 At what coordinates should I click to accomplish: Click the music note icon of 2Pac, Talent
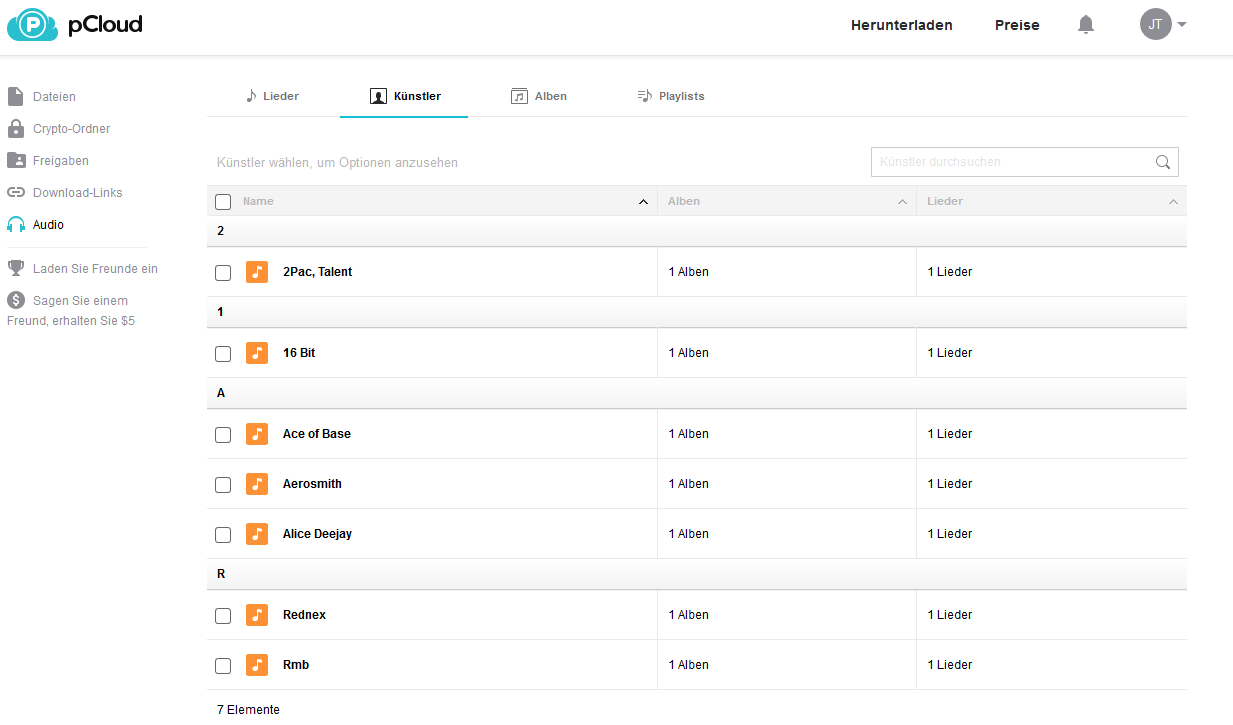[x=257, y=272]
